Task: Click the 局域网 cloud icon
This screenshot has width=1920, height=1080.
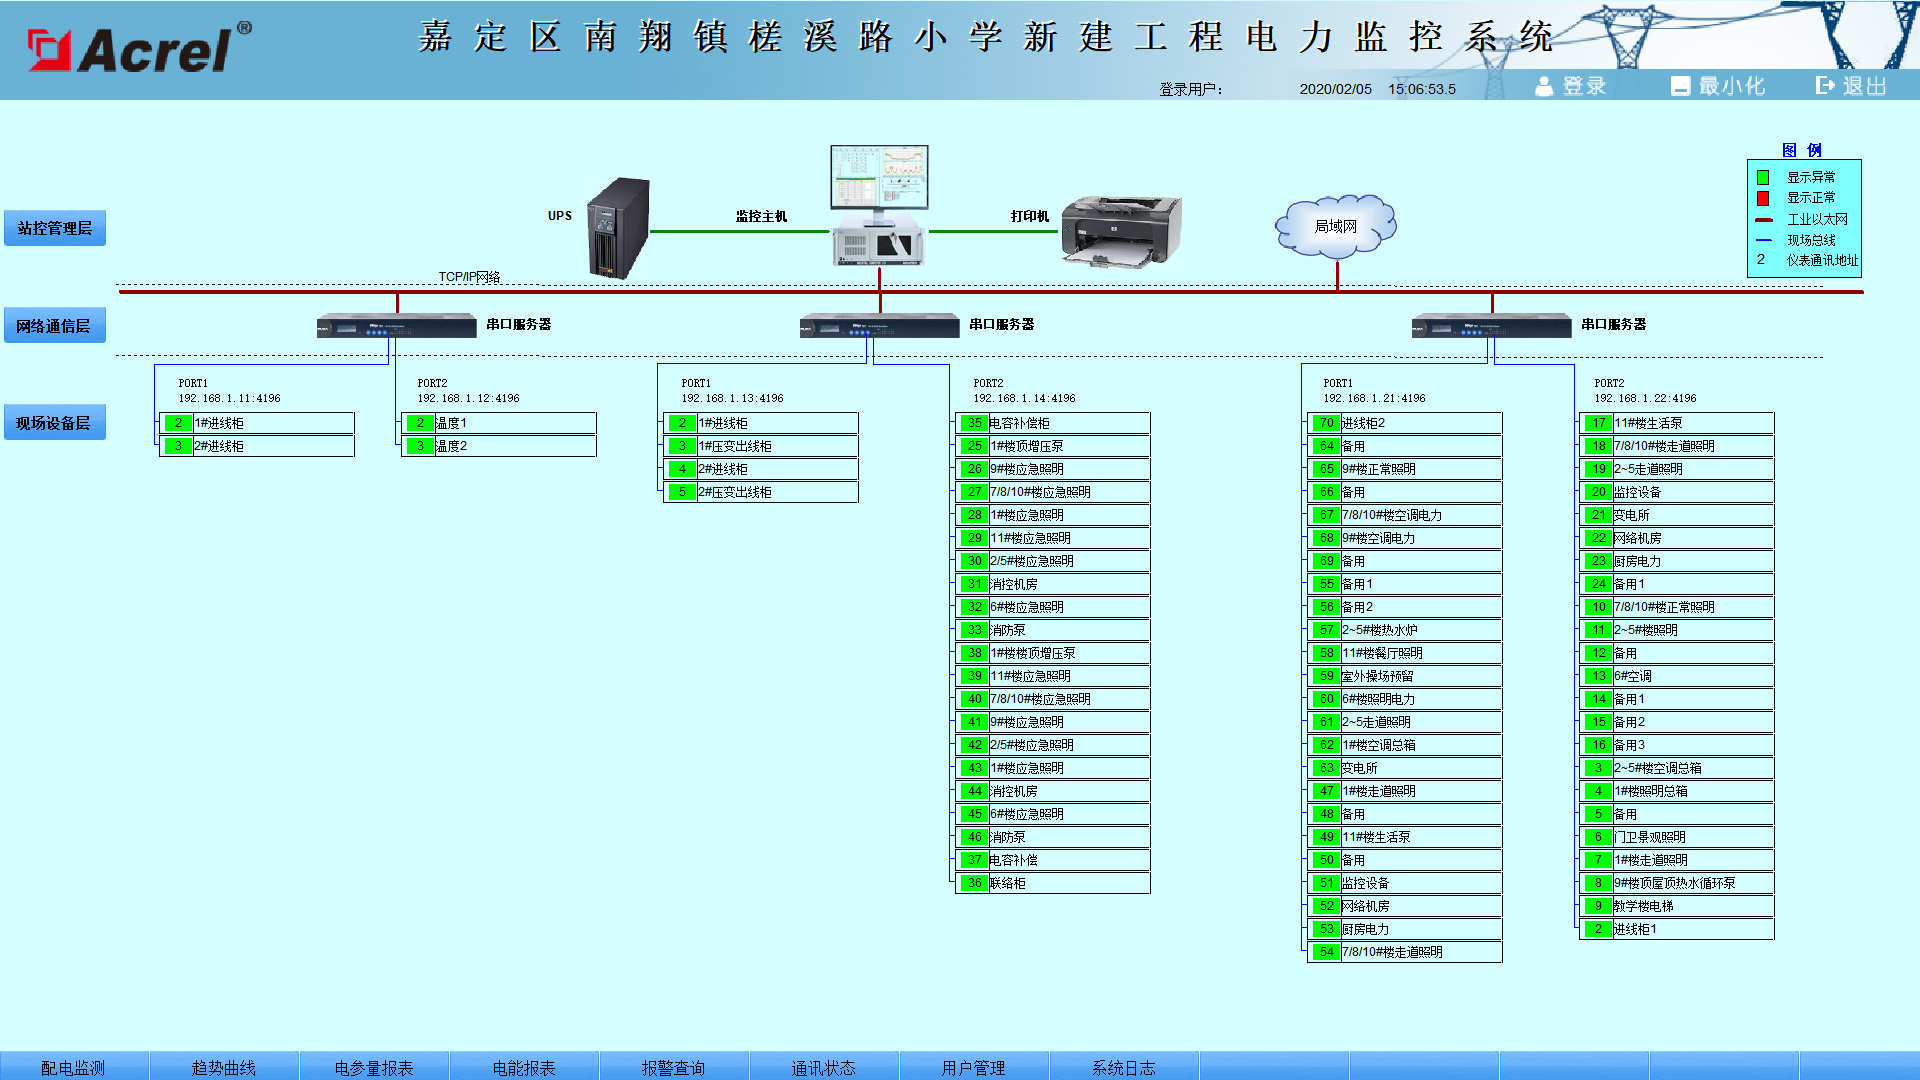Action: tap(1335, 226)
